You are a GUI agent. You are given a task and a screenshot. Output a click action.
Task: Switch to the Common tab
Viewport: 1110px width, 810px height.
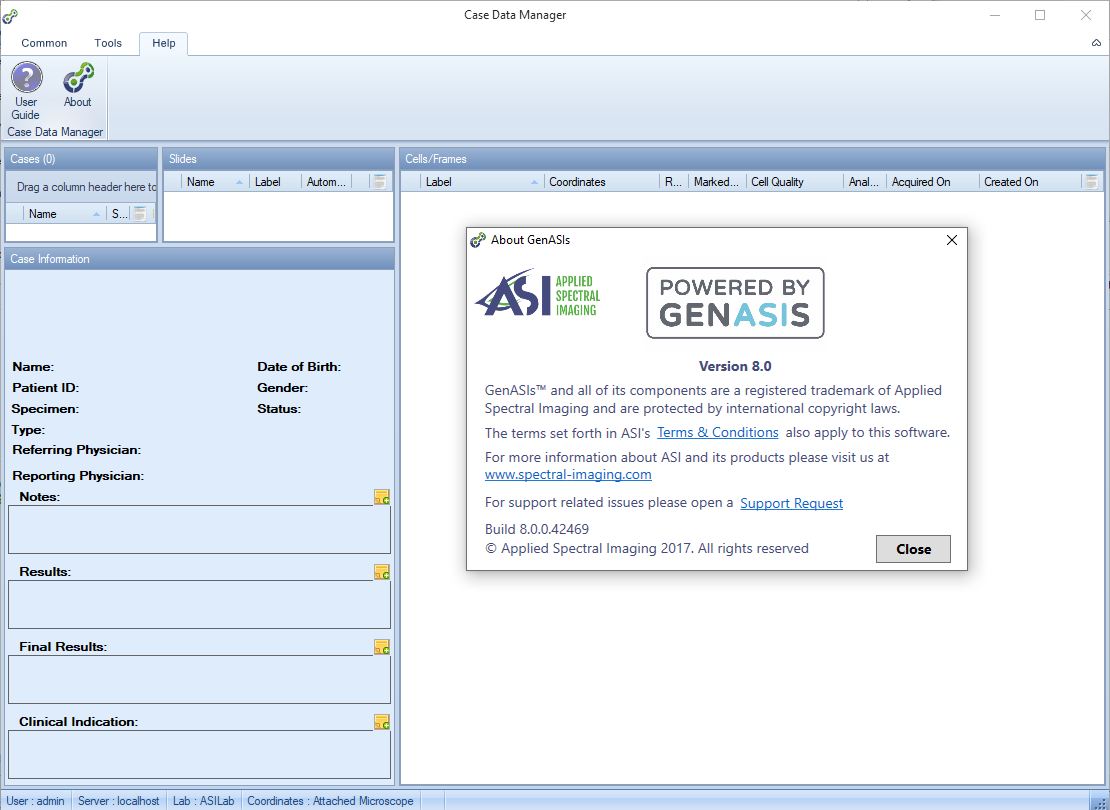(x=44, y=43)
